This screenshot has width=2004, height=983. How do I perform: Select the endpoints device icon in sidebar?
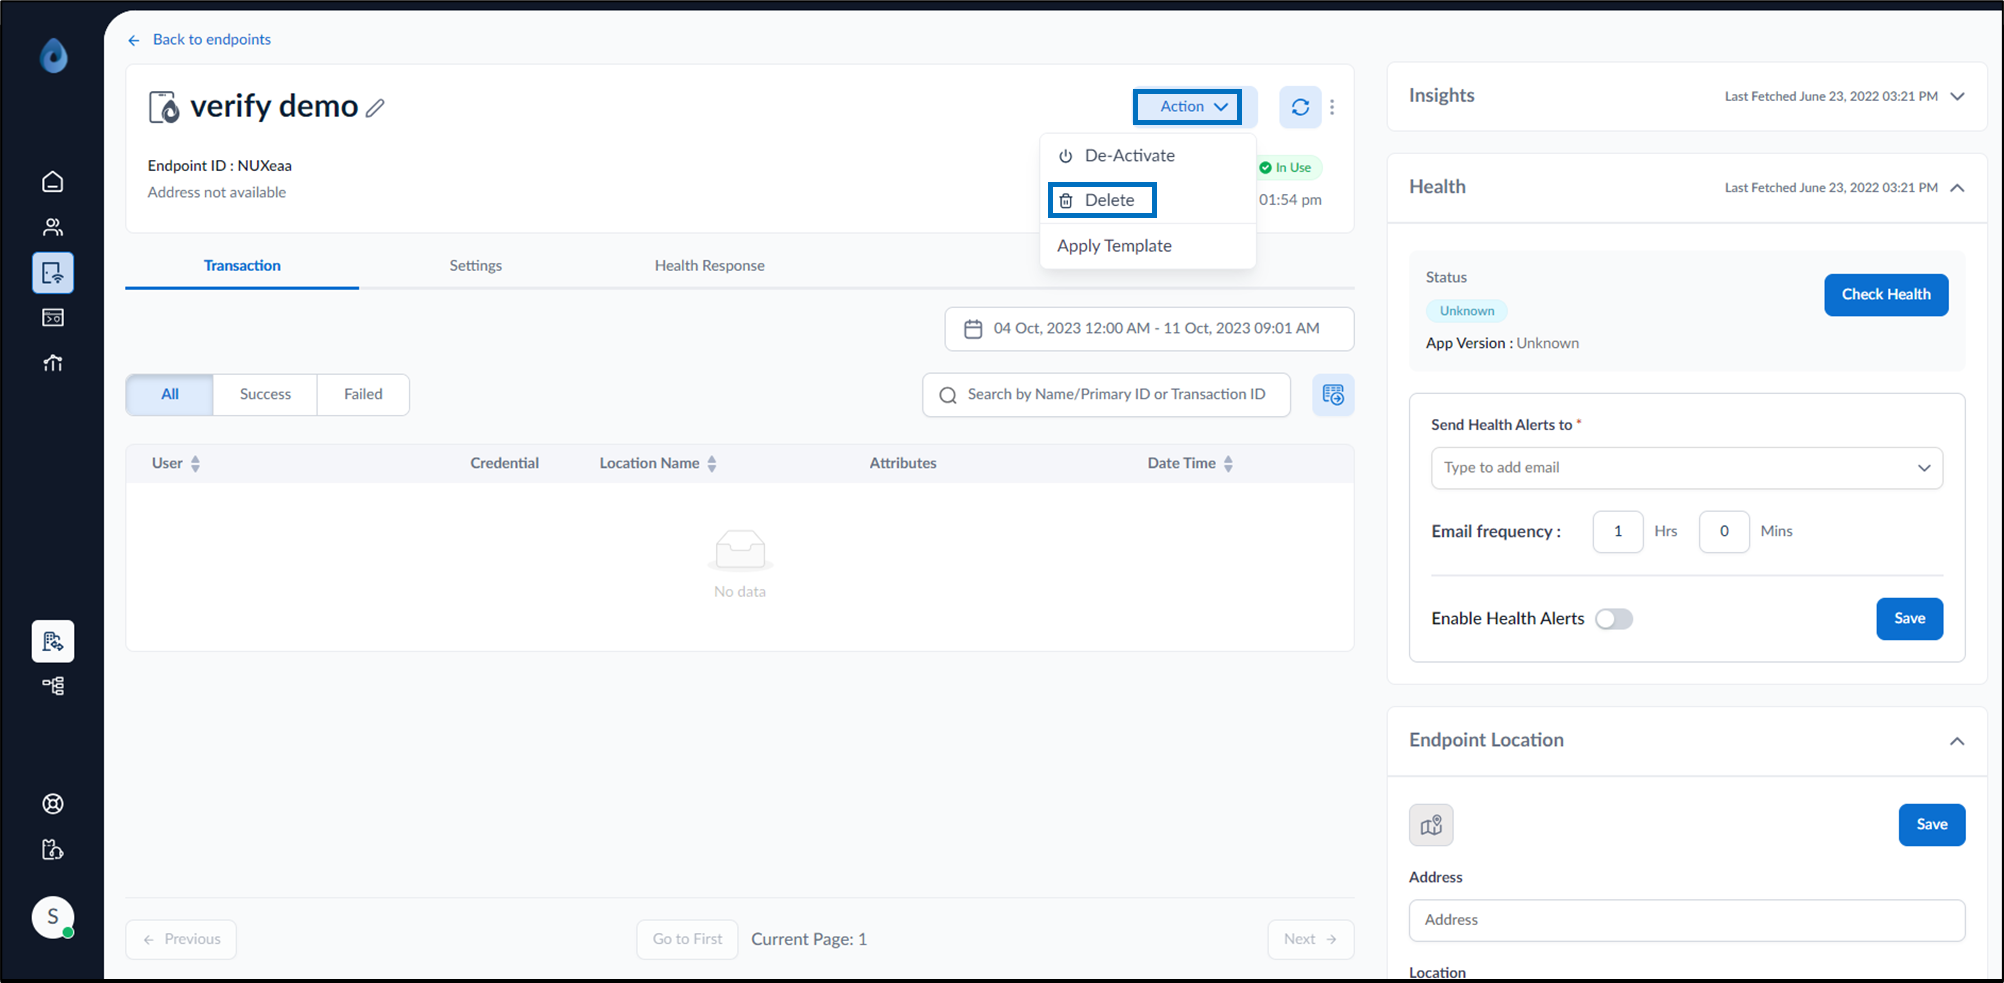click(x=53, y=273)
